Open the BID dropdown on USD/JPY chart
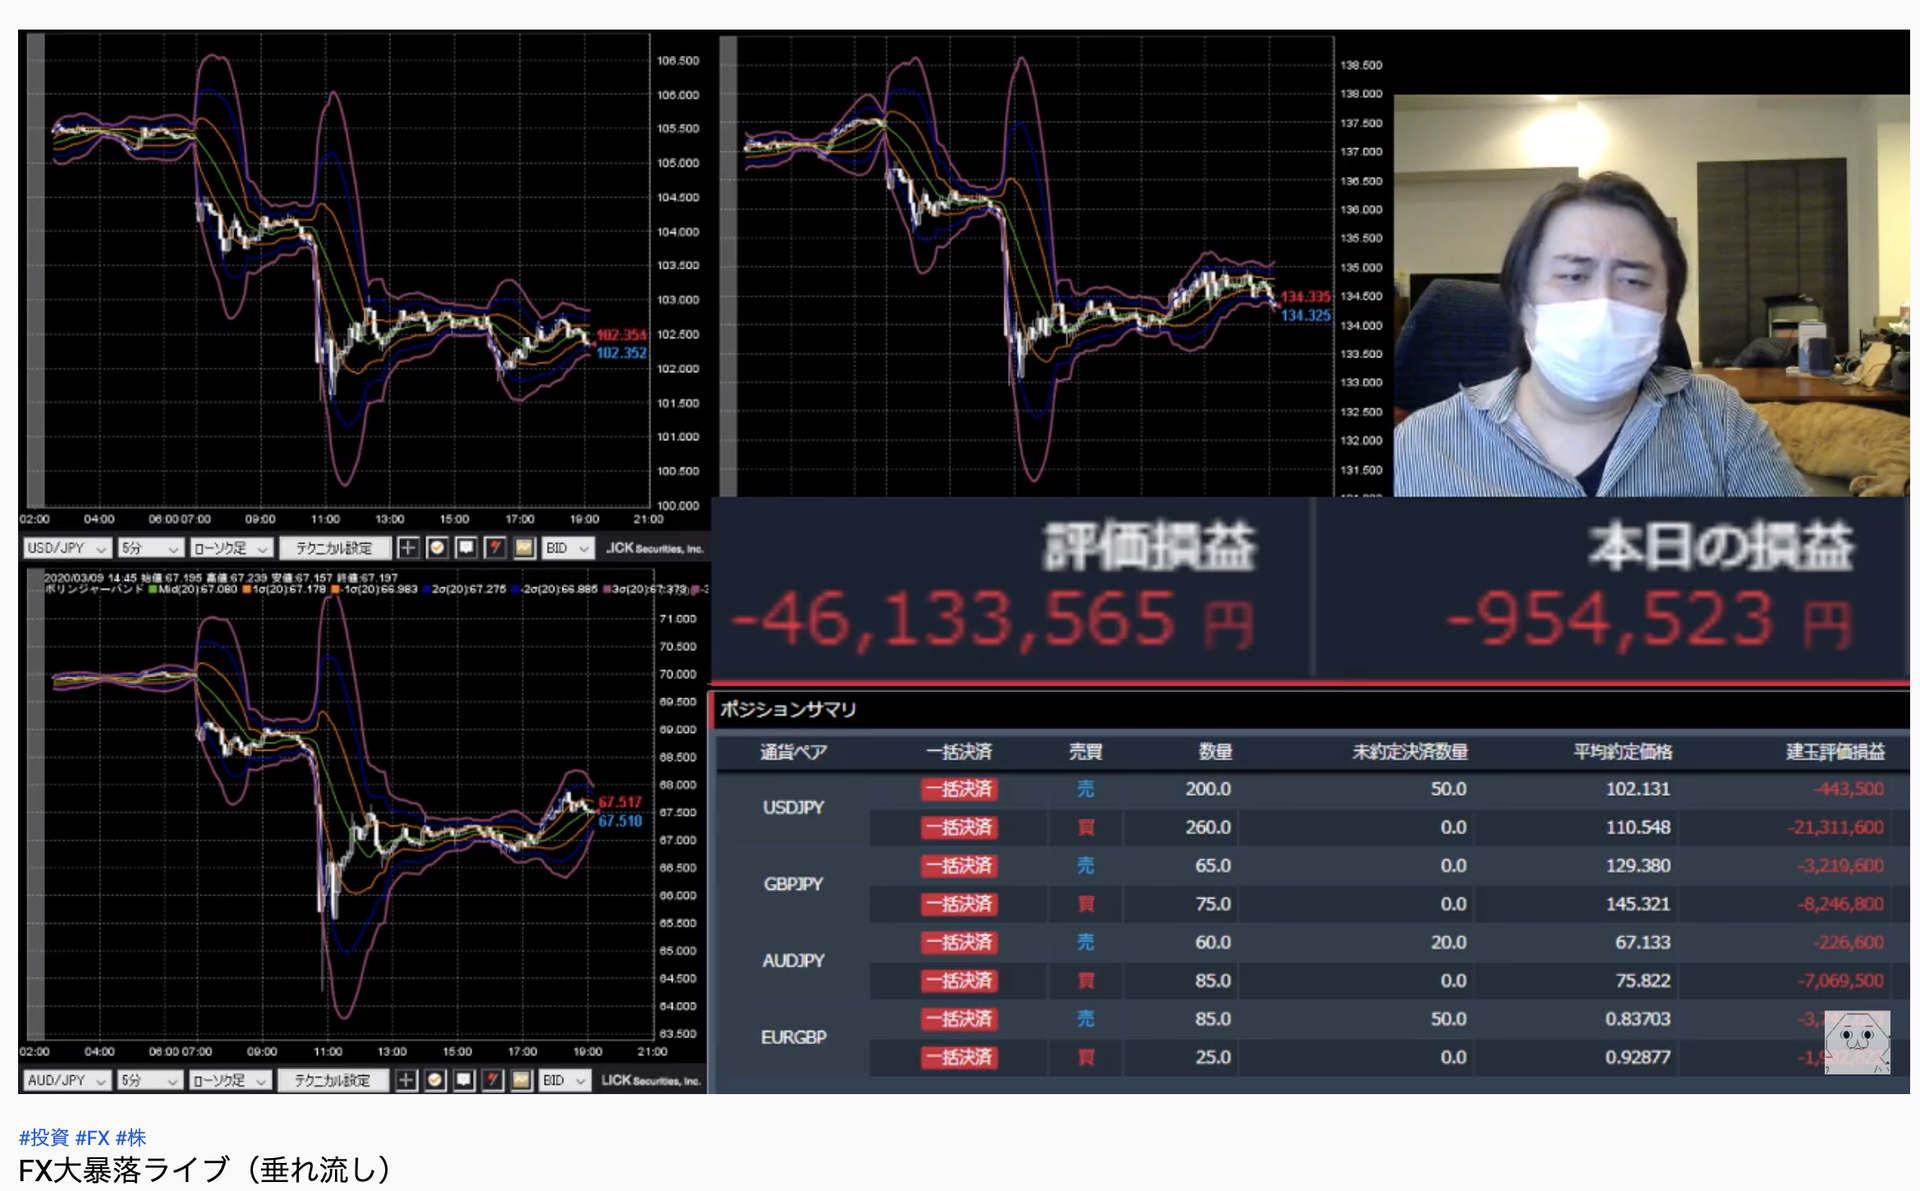This screenshot has height=1191, width=1920. [x=567, y=548]
